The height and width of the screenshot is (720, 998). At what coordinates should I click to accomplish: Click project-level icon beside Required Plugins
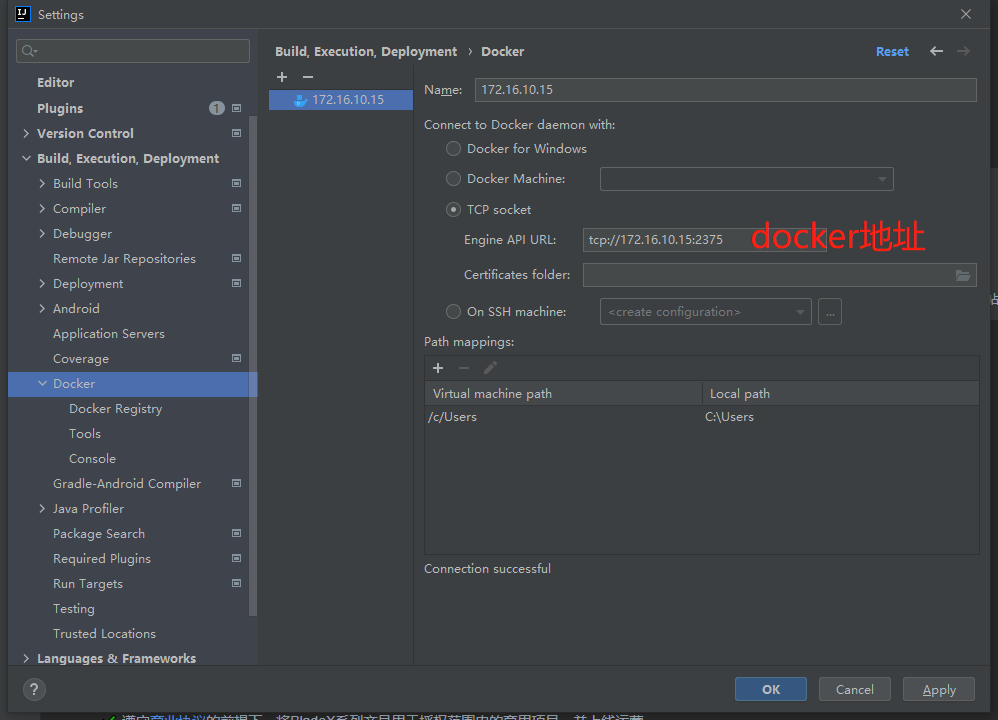[x=237, y=558]
